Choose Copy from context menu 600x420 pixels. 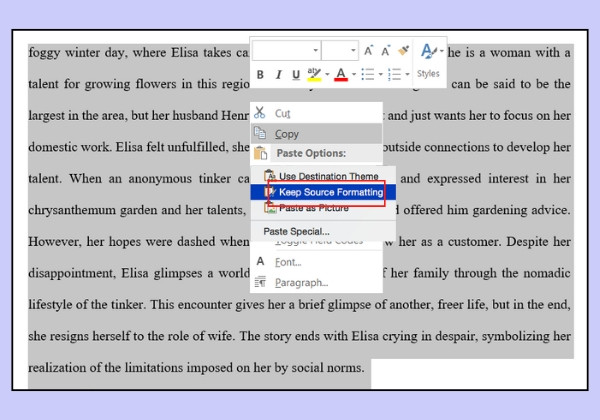point(317,134)
